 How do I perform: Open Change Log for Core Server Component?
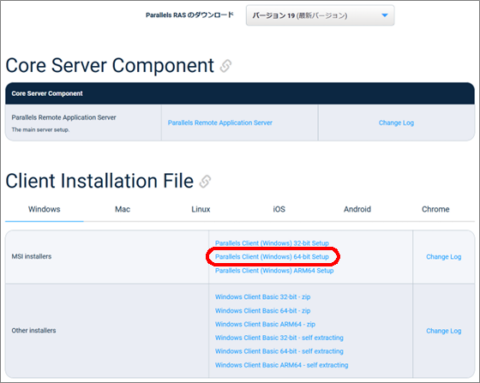click(x=396, y=123)
